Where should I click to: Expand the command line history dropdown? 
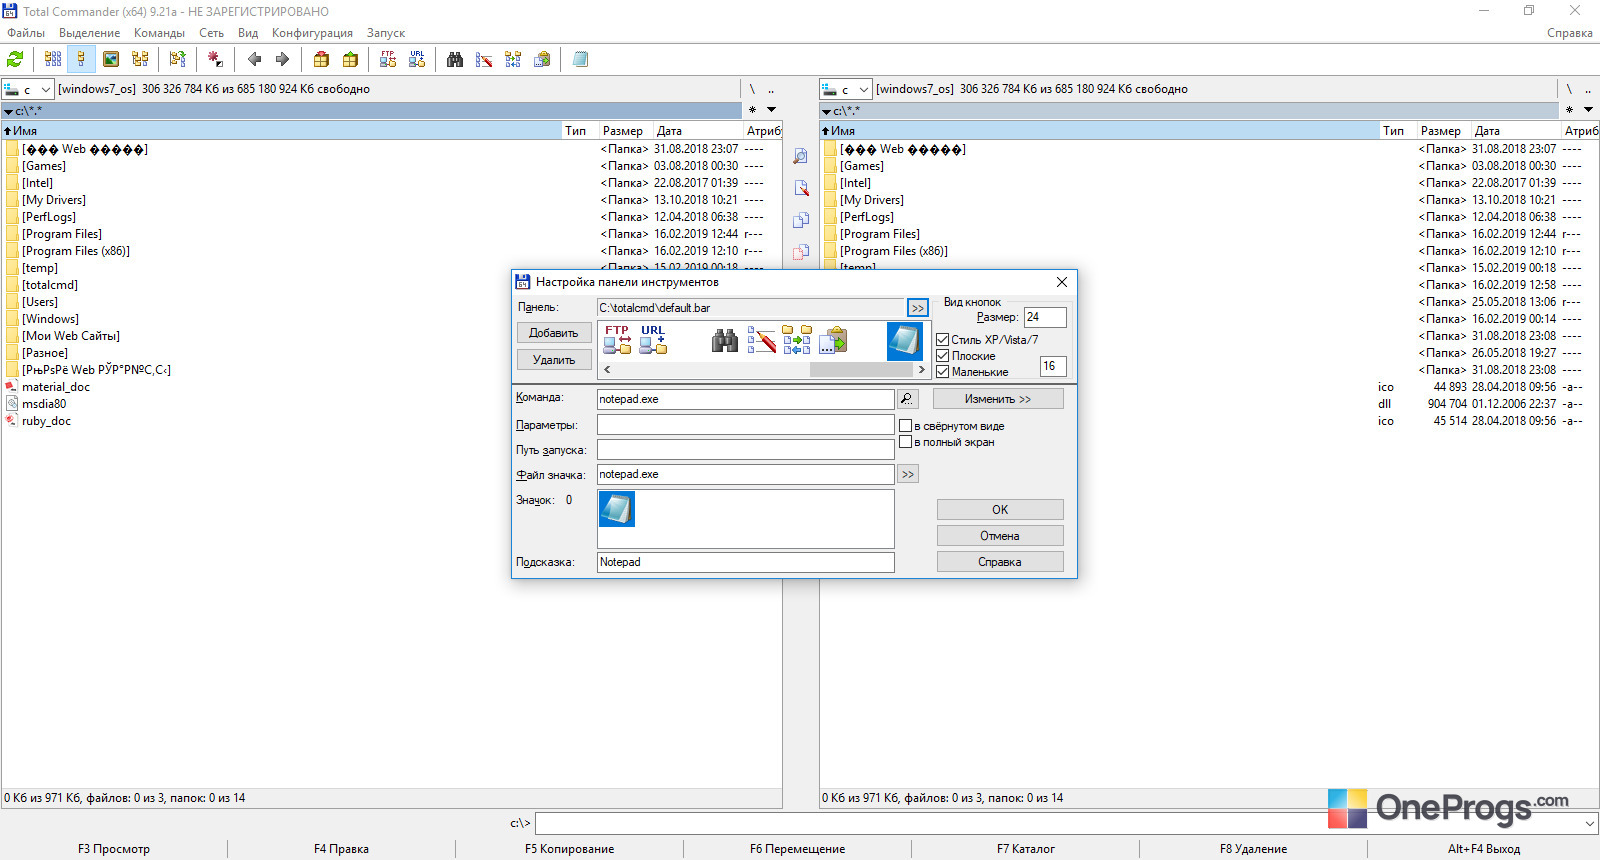pyautogui.click(x=1590, y=824)
